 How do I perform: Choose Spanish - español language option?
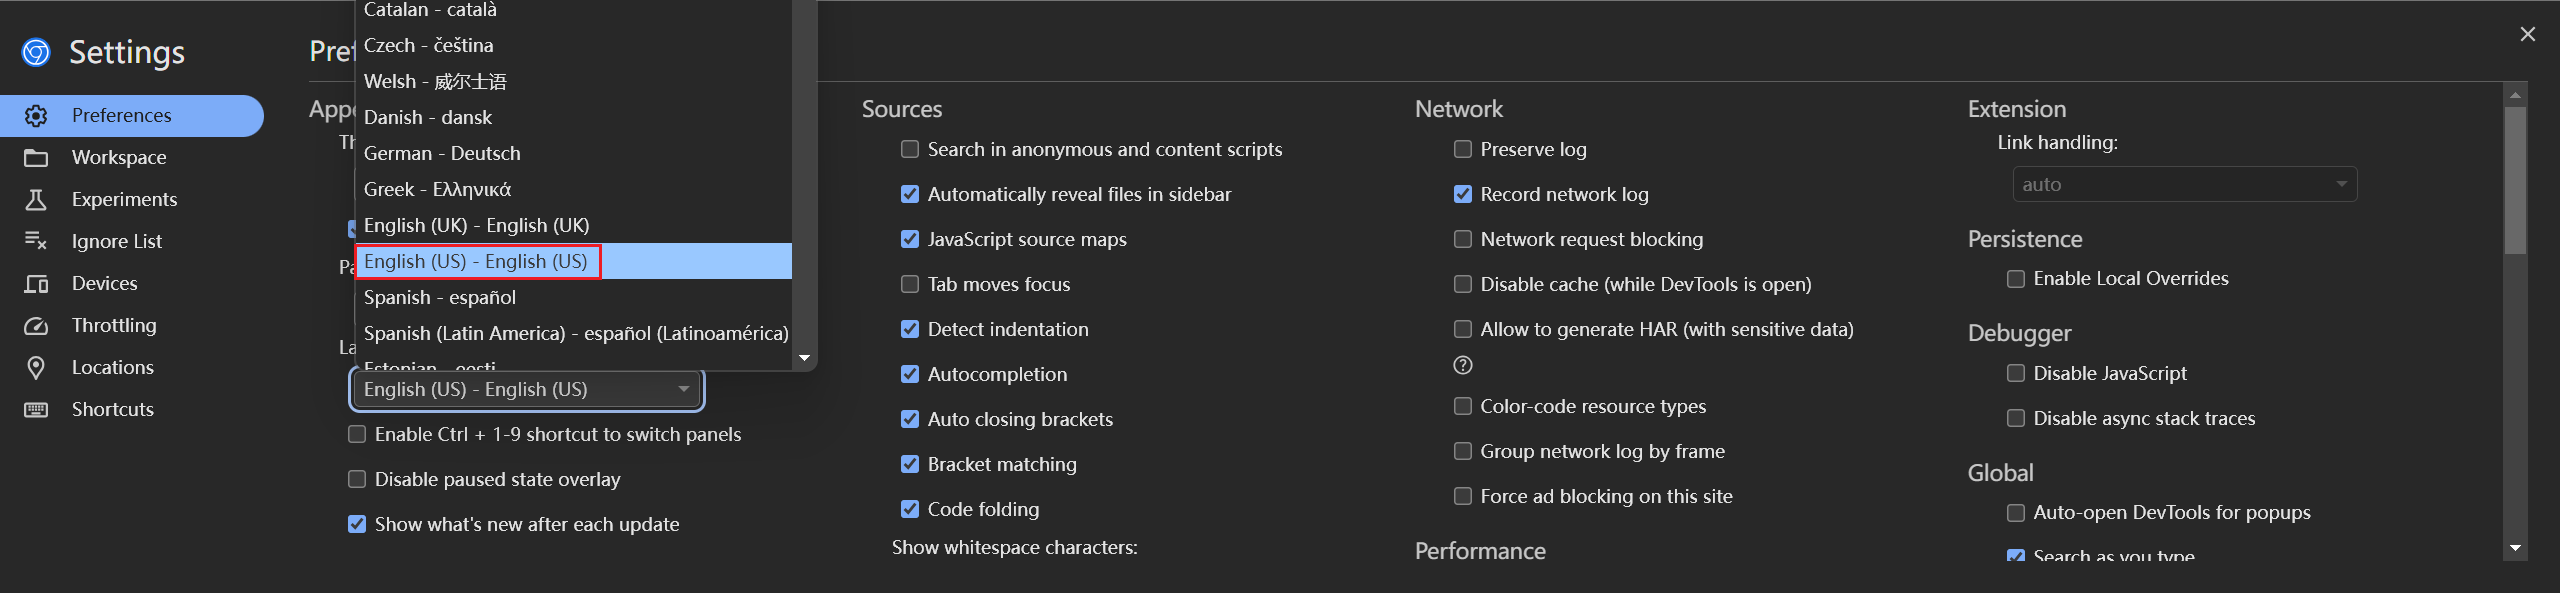440,298
